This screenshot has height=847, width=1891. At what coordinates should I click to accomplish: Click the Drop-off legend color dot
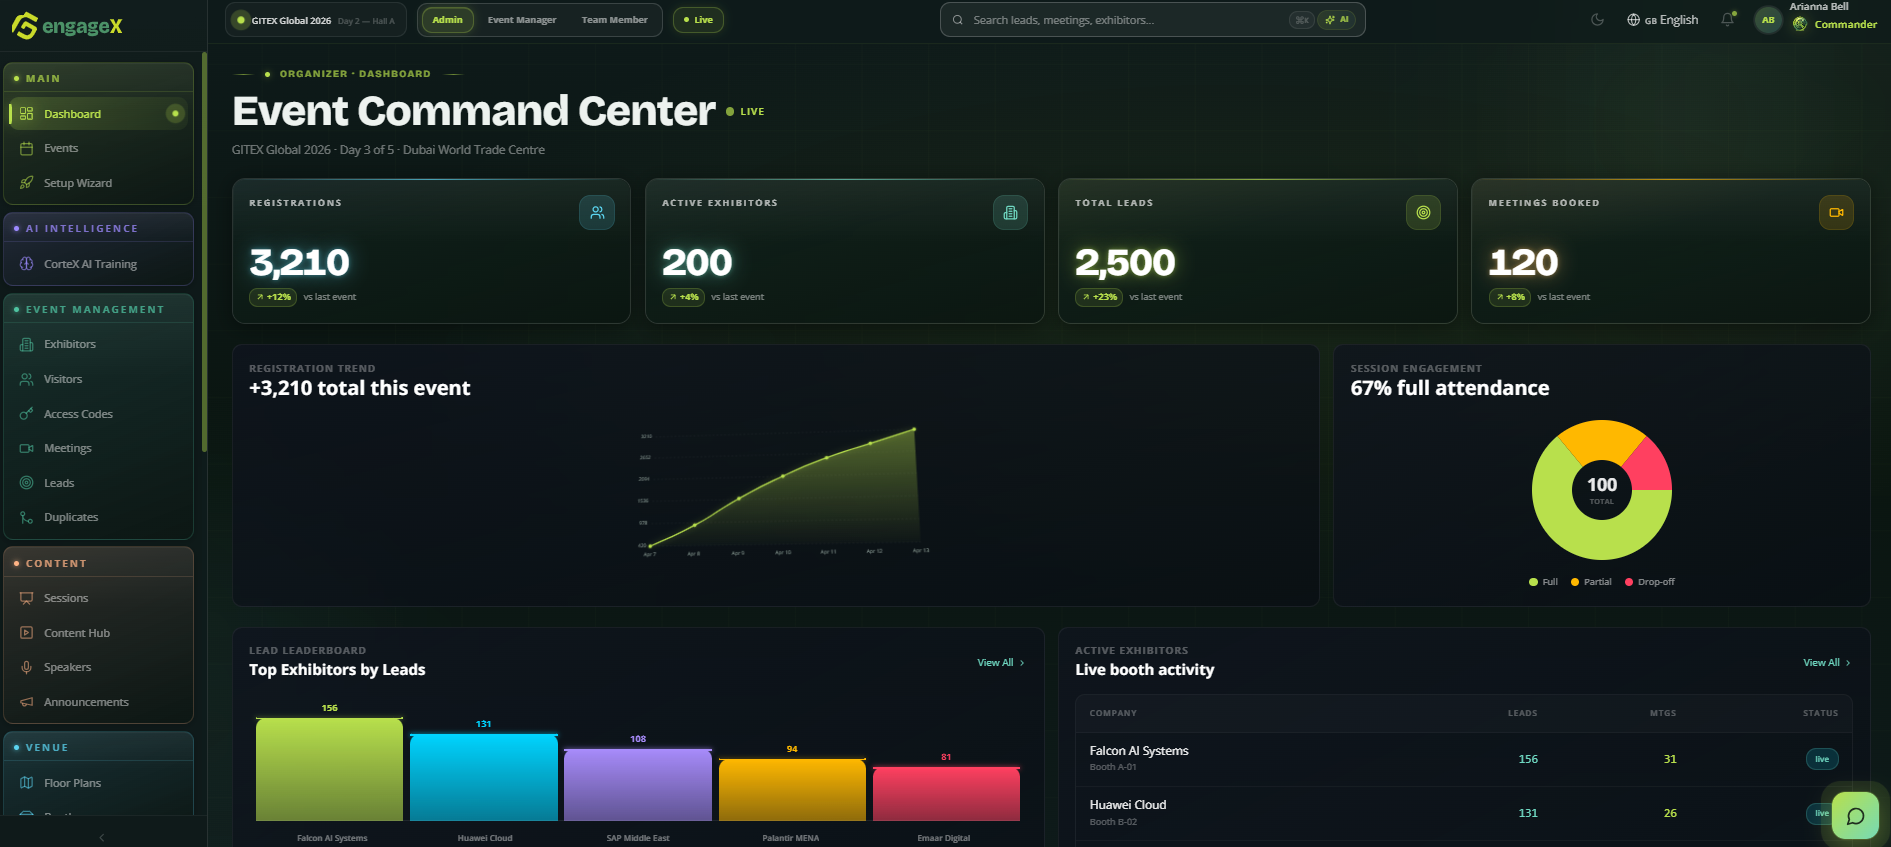pyautogui.click(x=1629, y=582)
